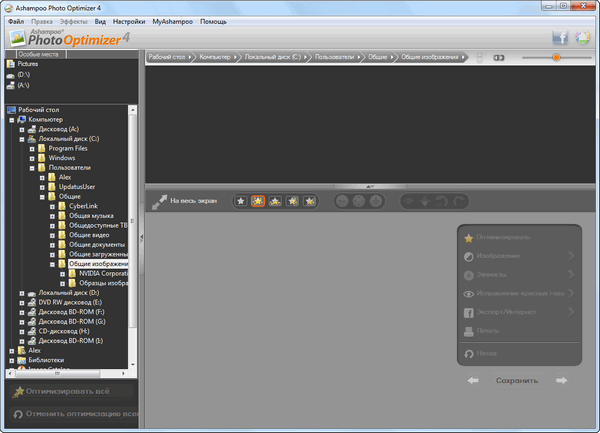
Task: Expand the CyberLink folder
Action: (52, 207)
